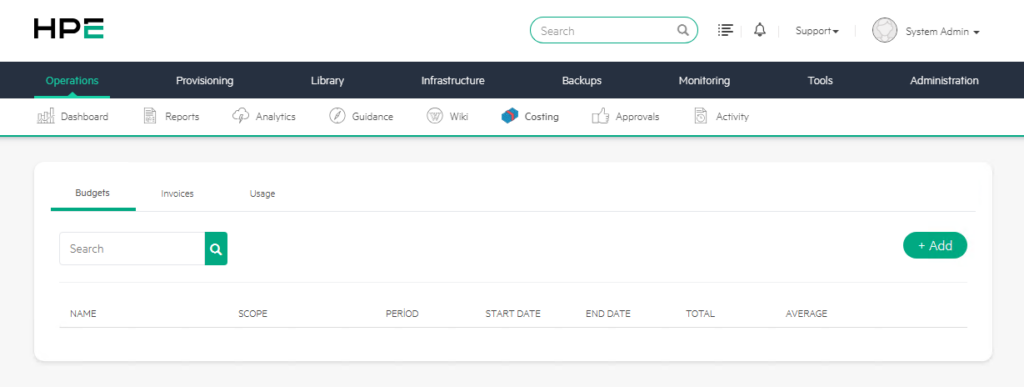Select the Guidance compass icon
1024x387 pixels.
pos(337,117)
